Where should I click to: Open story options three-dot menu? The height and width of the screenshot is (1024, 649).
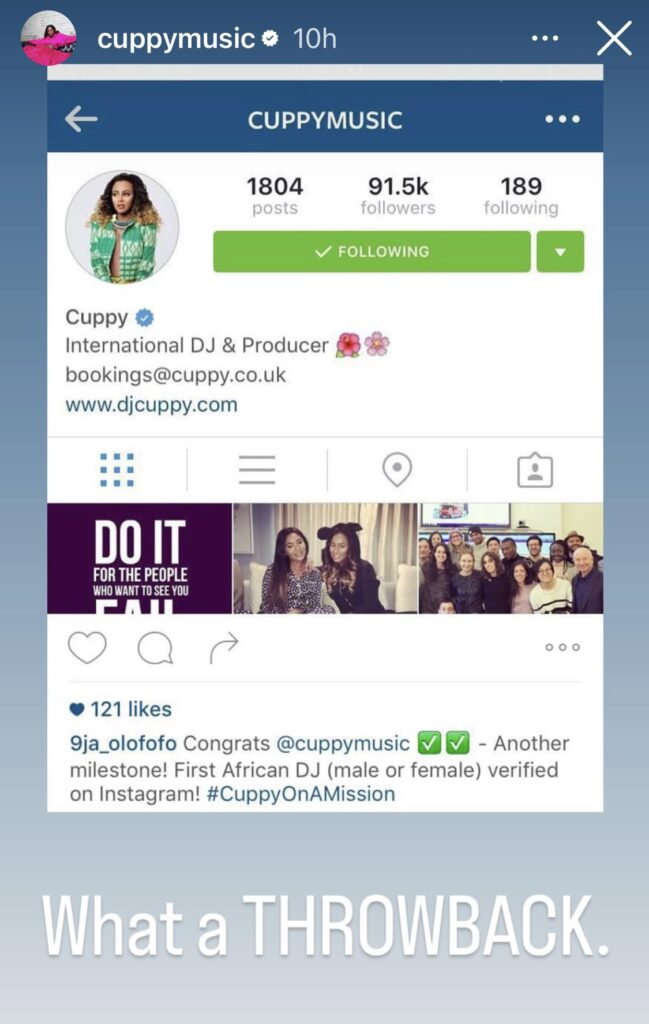545,39
